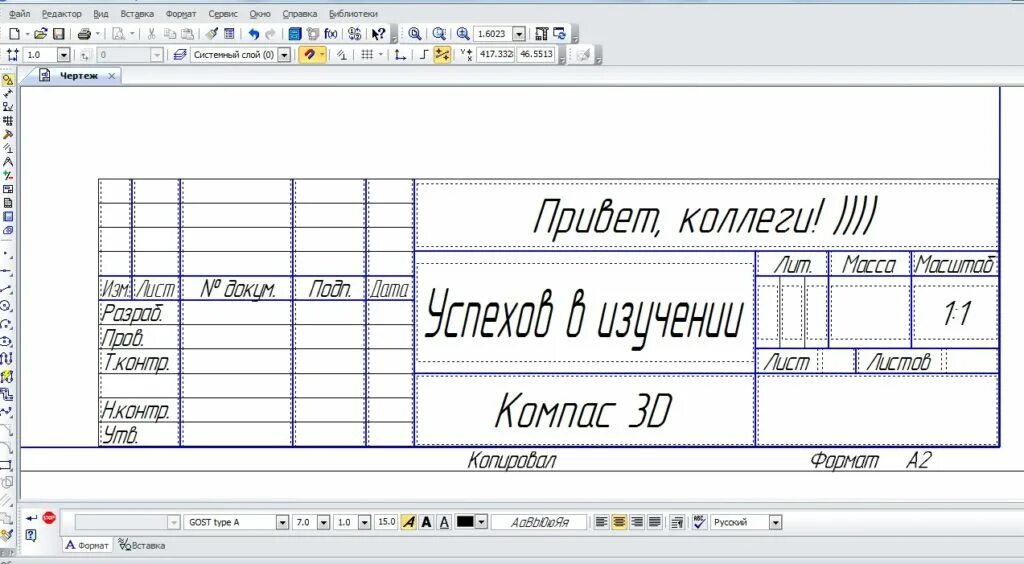Toggle bold text formatting

point(426,522)
